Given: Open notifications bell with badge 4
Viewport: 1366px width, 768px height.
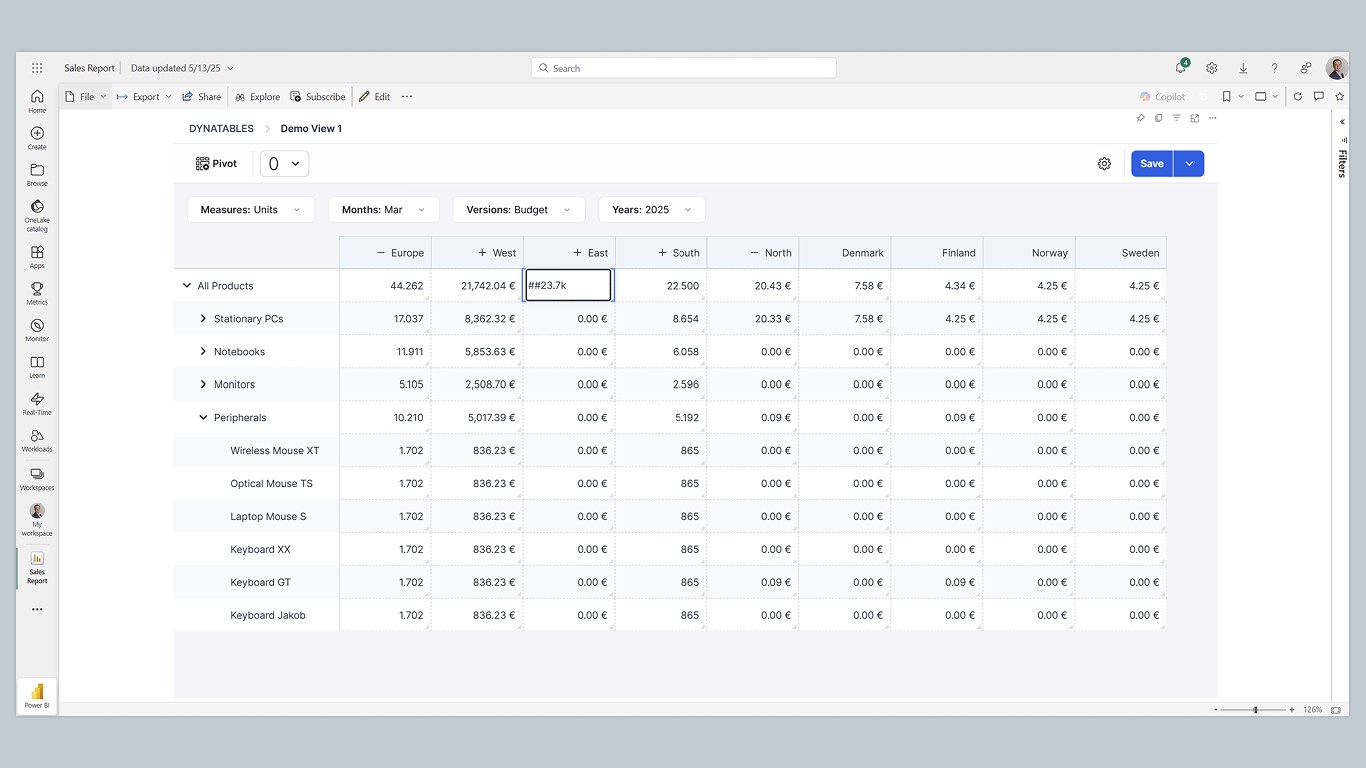Looking at the screenshot, I should 1181,68.
